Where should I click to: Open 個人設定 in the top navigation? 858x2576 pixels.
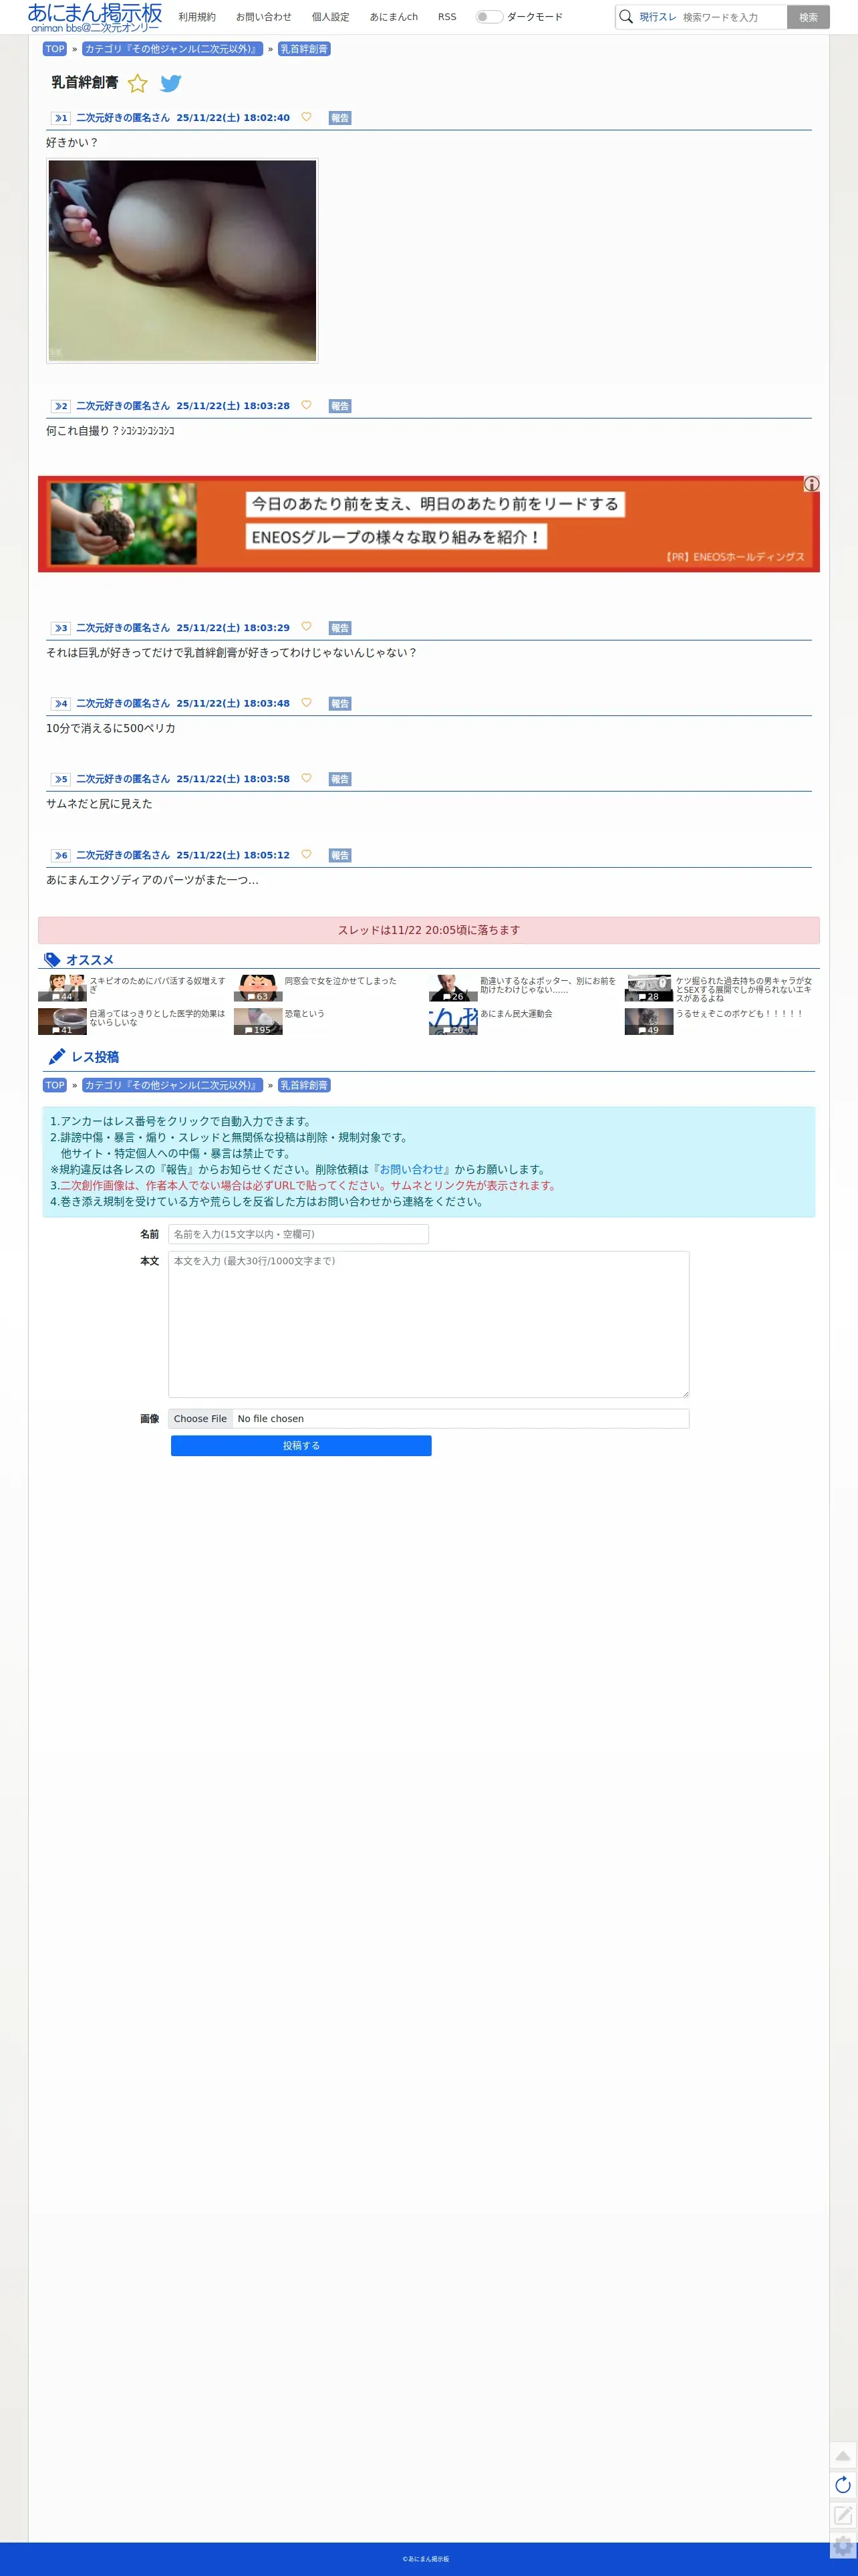(330, 17)
